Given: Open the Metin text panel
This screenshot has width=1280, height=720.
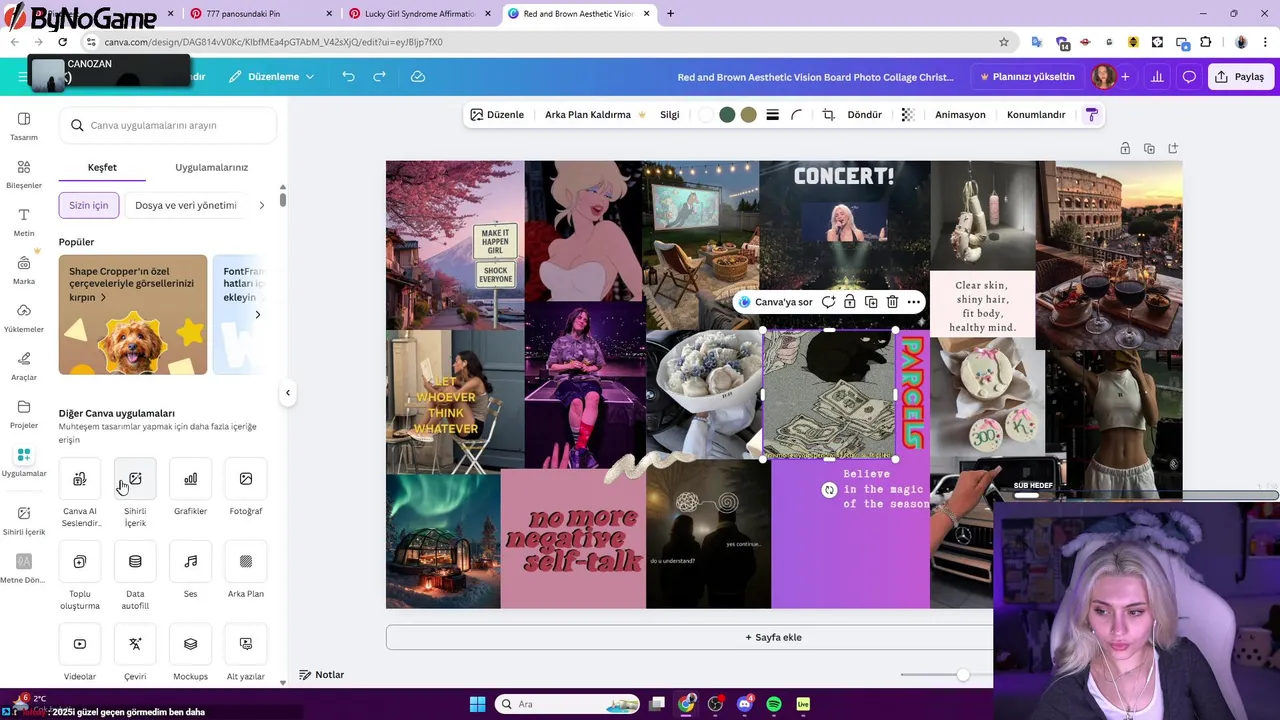Looking at the screenshot, I should point(24,222).
